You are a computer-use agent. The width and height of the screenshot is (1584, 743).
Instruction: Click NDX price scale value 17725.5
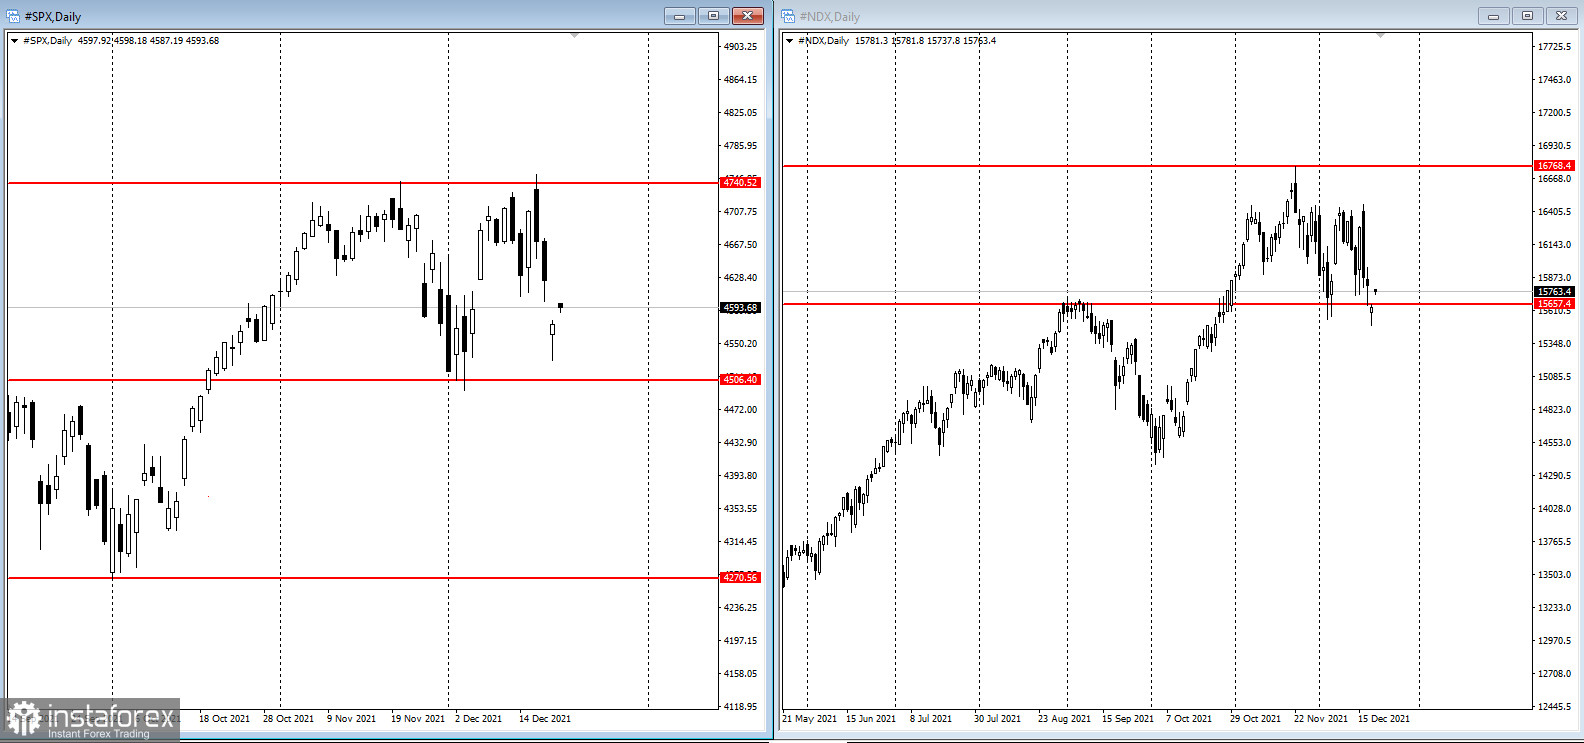(x=1554, y=47)
